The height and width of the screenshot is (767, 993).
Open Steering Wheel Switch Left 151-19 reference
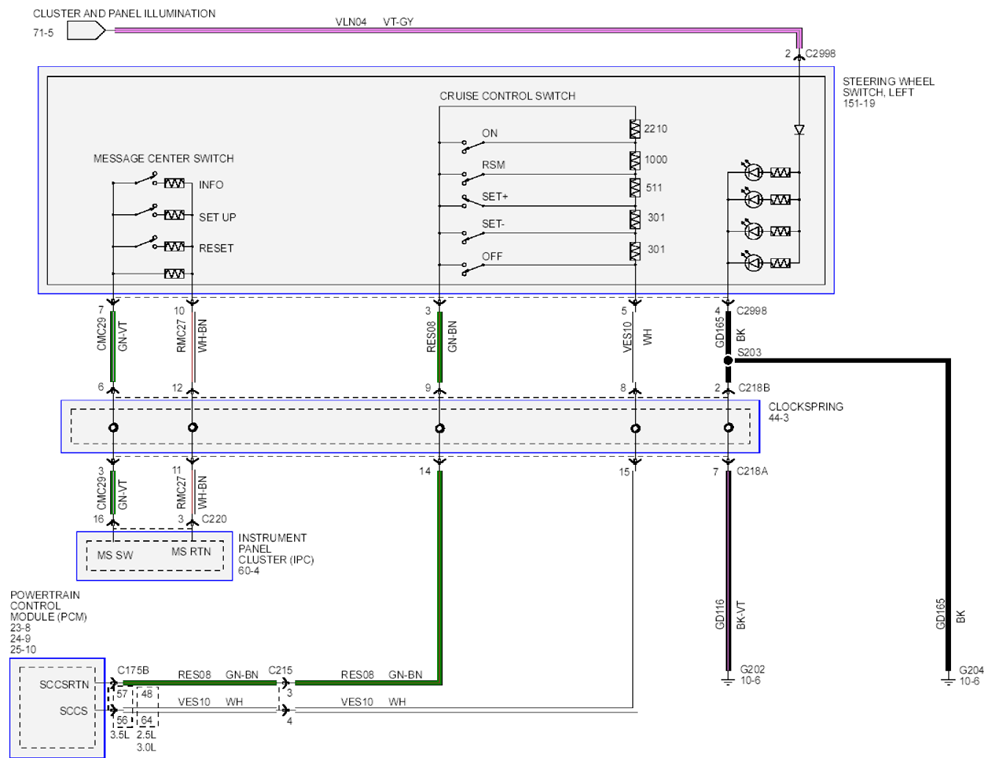[x=888, y=92]
